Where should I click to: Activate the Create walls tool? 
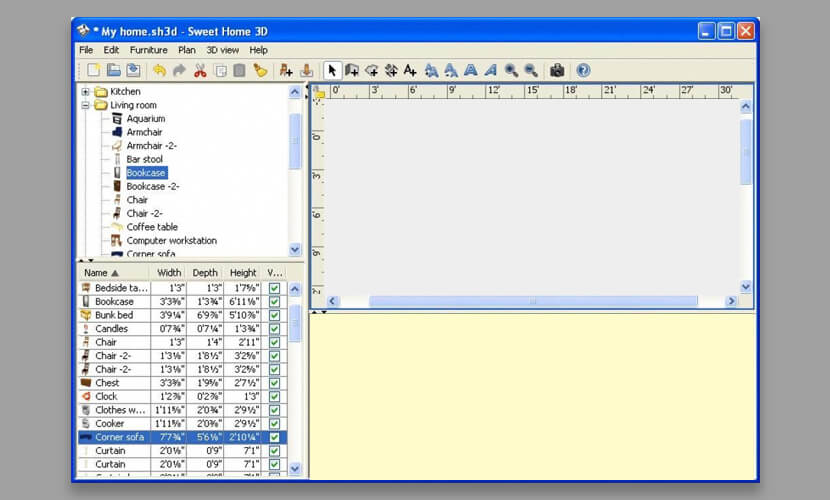[x=352, y=70]
